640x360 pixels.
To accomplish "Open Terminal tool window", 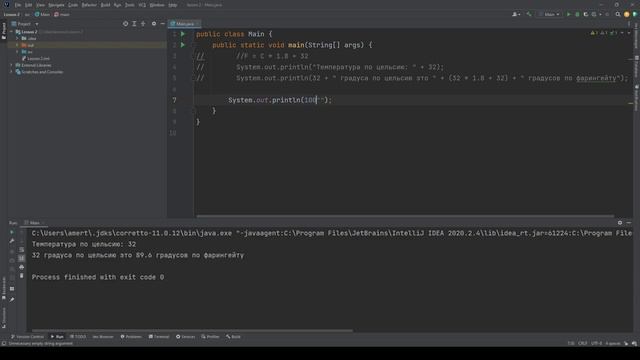I will 159,337.
